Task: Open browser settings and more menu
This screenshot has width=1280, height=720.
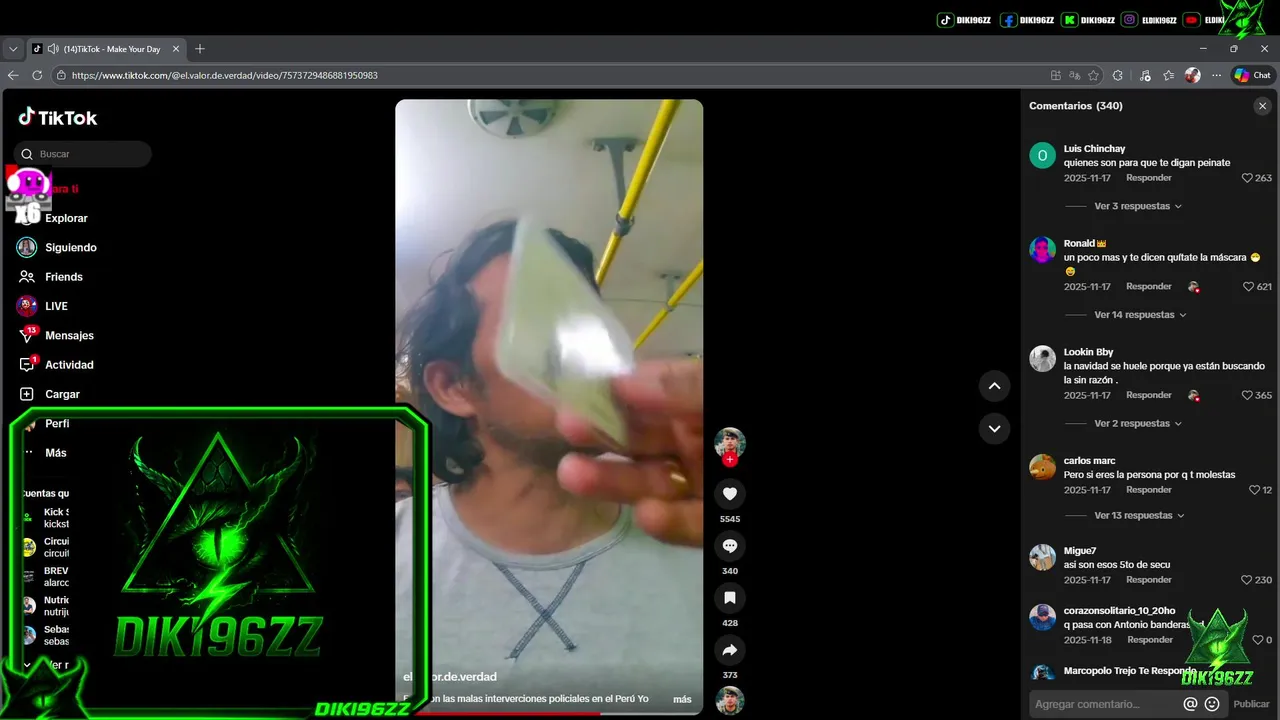Action: (x=1216, y=75)
